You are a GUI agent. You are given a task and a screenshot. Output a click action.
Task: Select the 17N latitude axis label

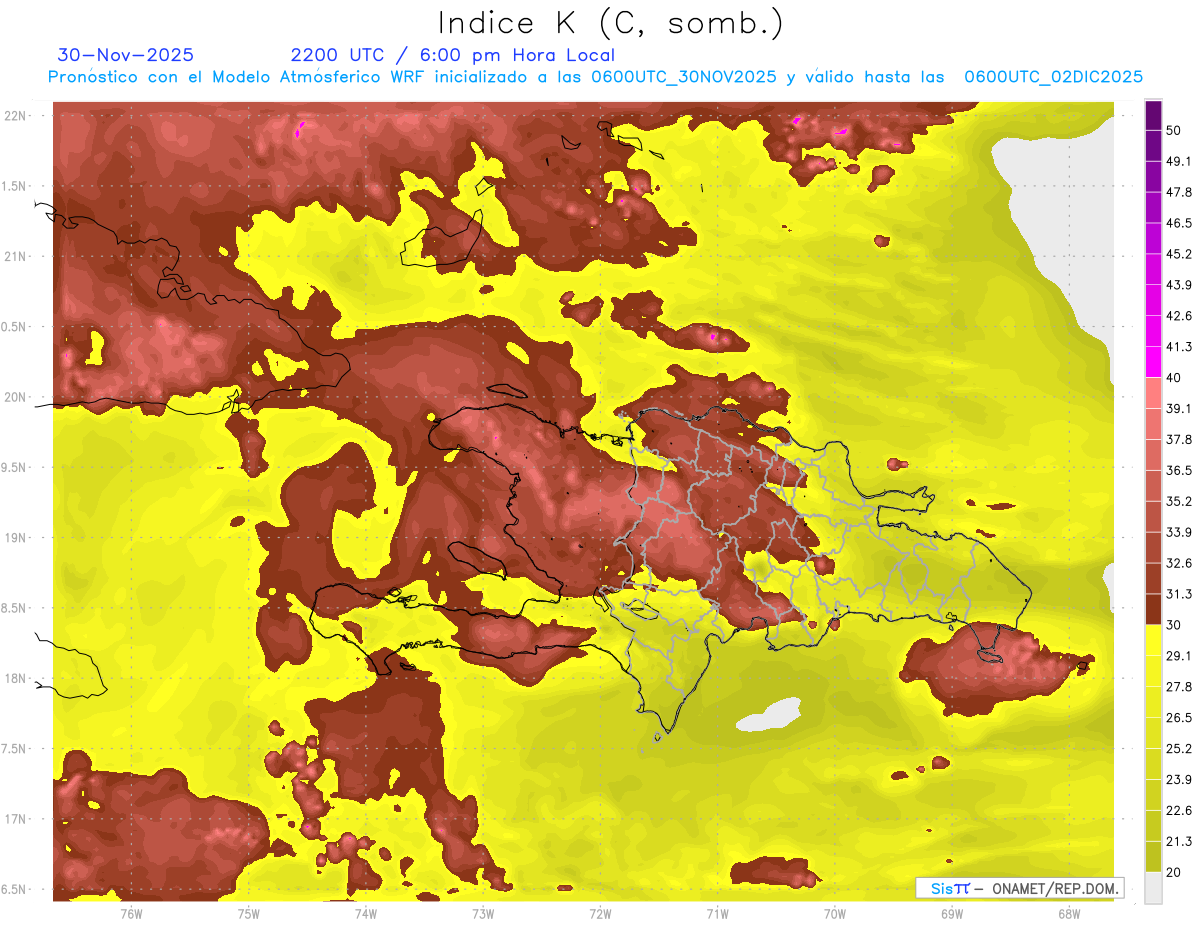tap(15, 819)
